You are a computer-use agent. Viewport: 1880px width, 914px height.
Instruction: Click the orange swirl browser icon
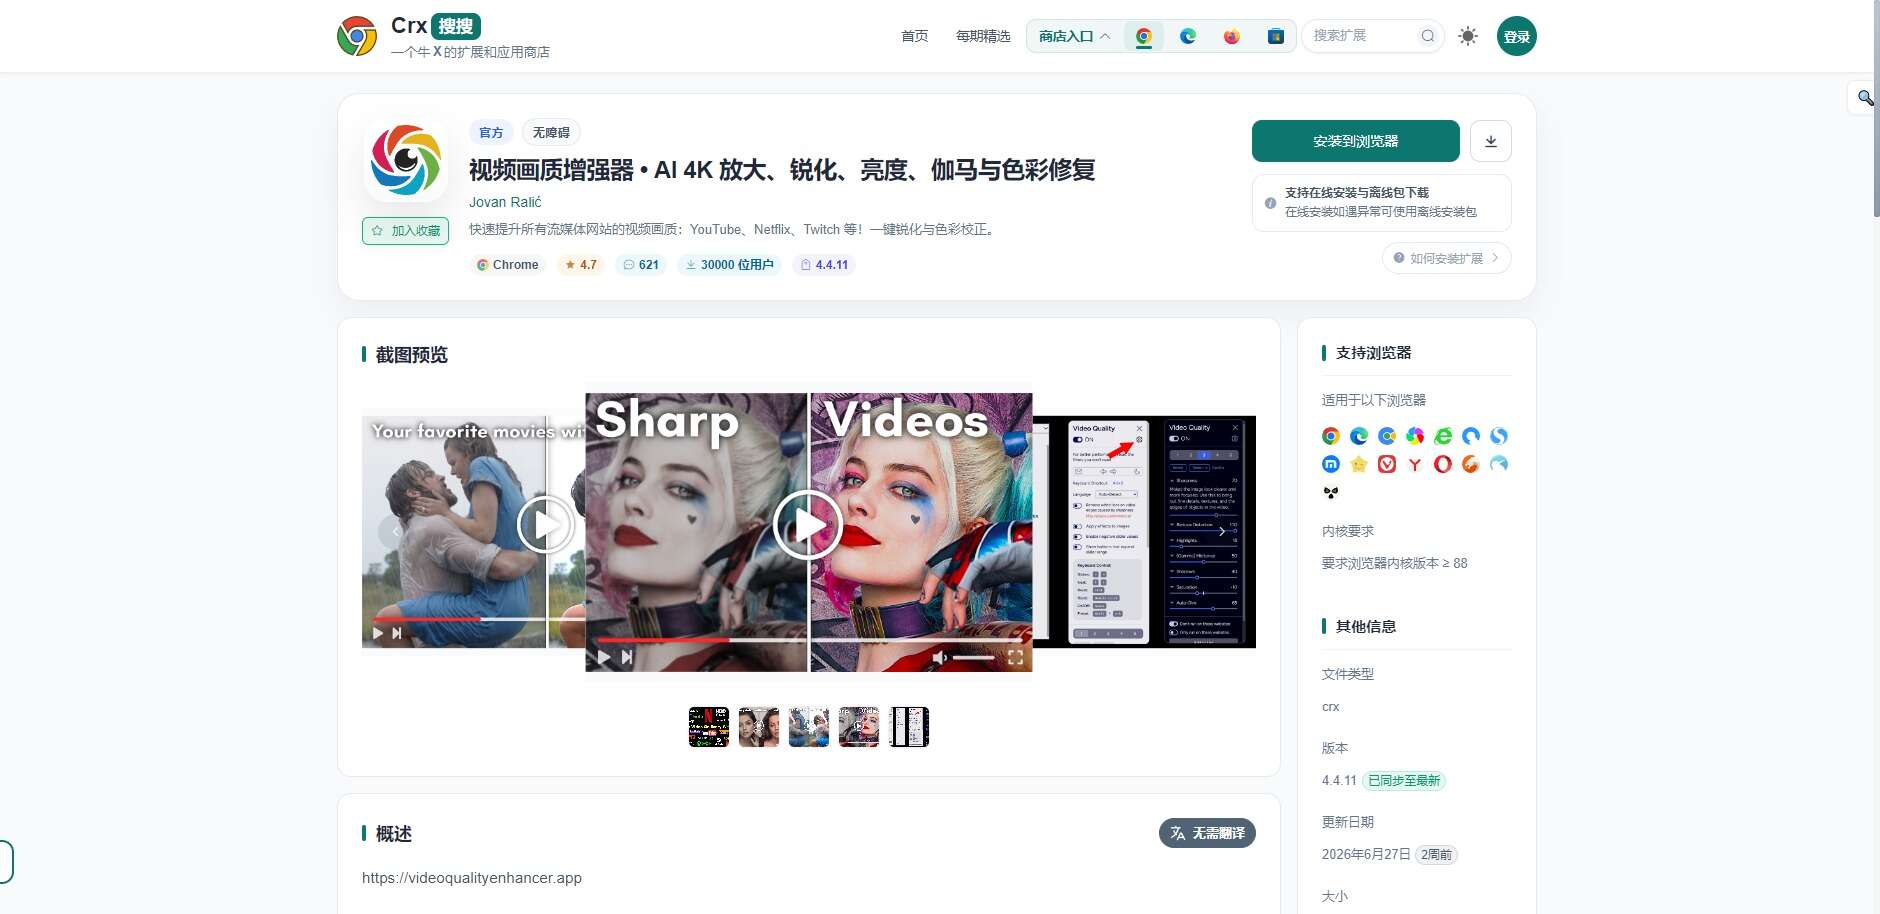coord(1471,464)
